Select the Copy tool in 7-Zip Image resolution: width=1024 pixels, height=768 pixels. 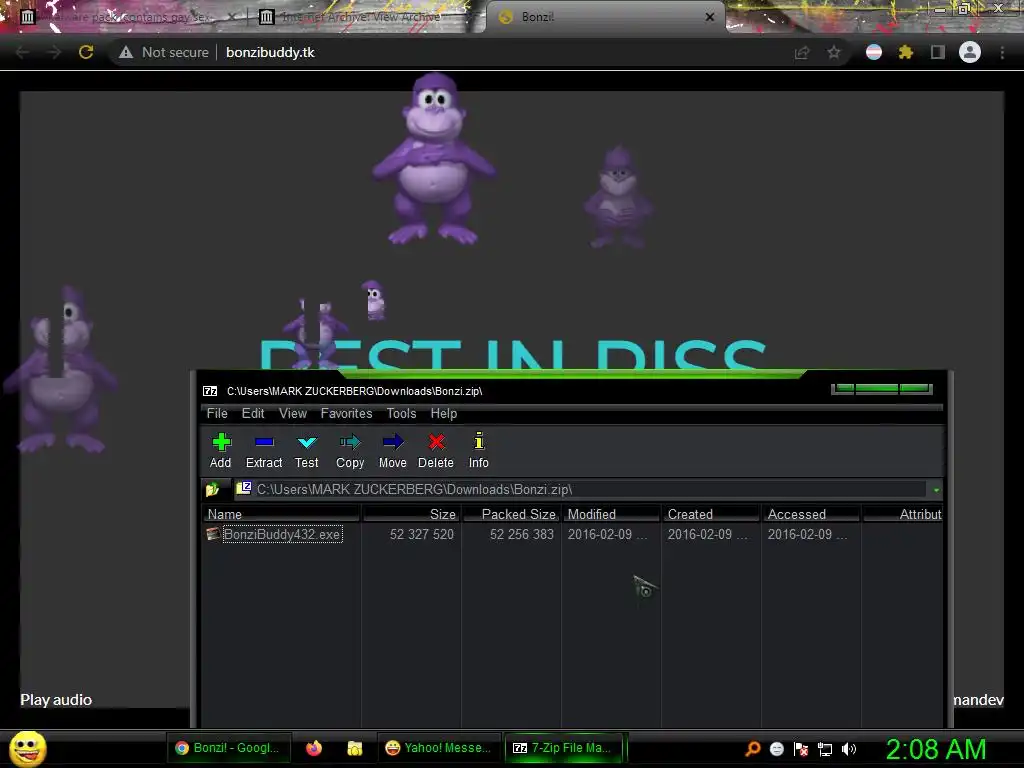pos(350,451)
